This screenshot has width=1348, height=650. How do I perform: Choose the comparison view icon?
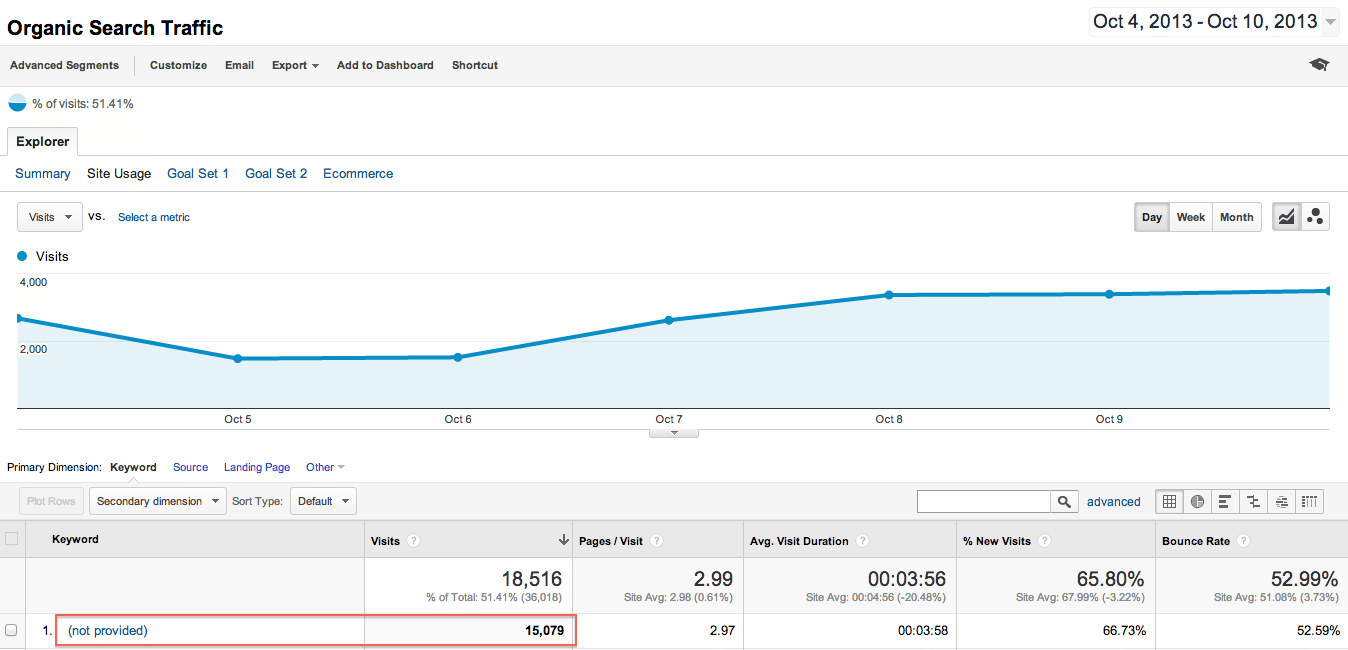[1253, 502]
